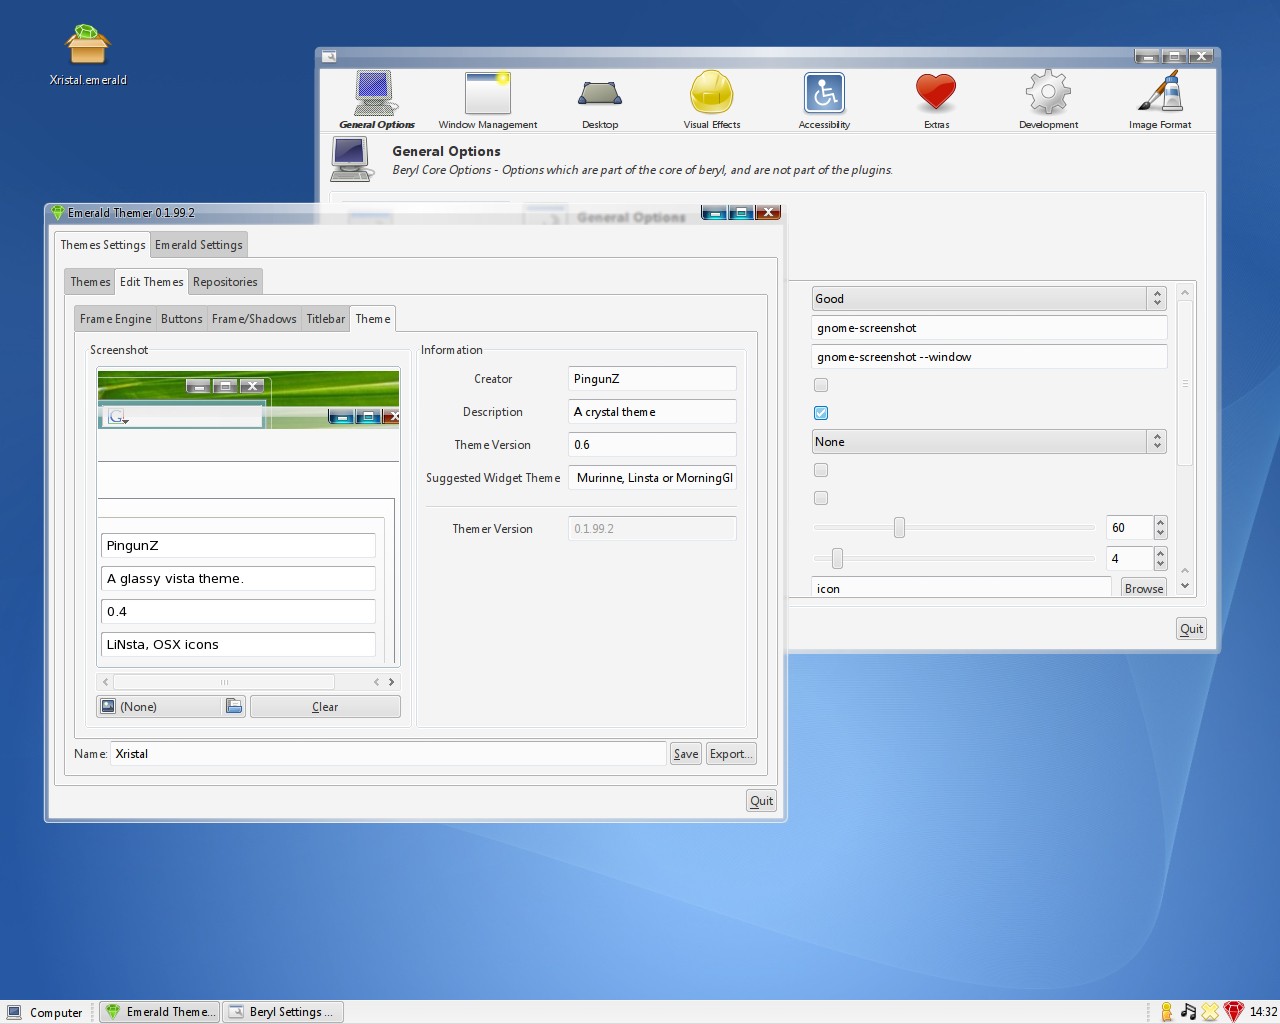Click the Clear screenshot button
Viewport: 1280px width, 1024px height.
pyautogui.click(x=325, y=706)
